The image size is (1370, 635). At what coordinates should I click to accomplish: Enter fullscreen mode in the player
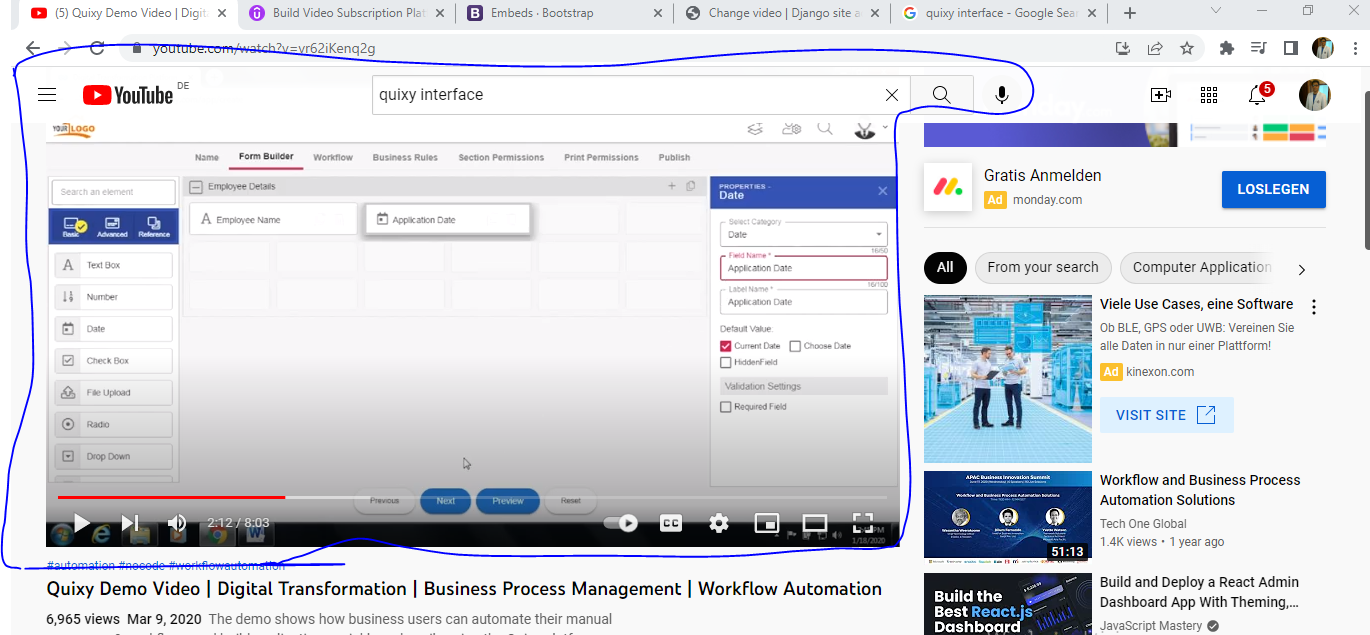pyautogui.click(x=862, y=523)
